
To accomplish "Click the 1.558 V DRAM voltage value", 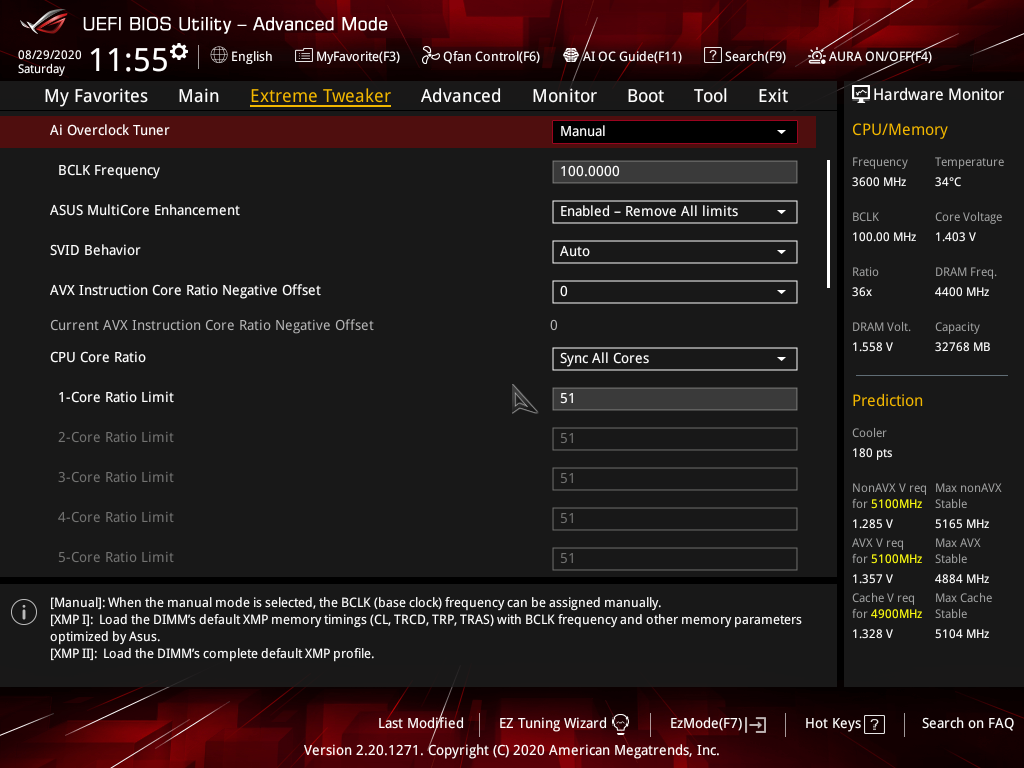I will [872, 347].
